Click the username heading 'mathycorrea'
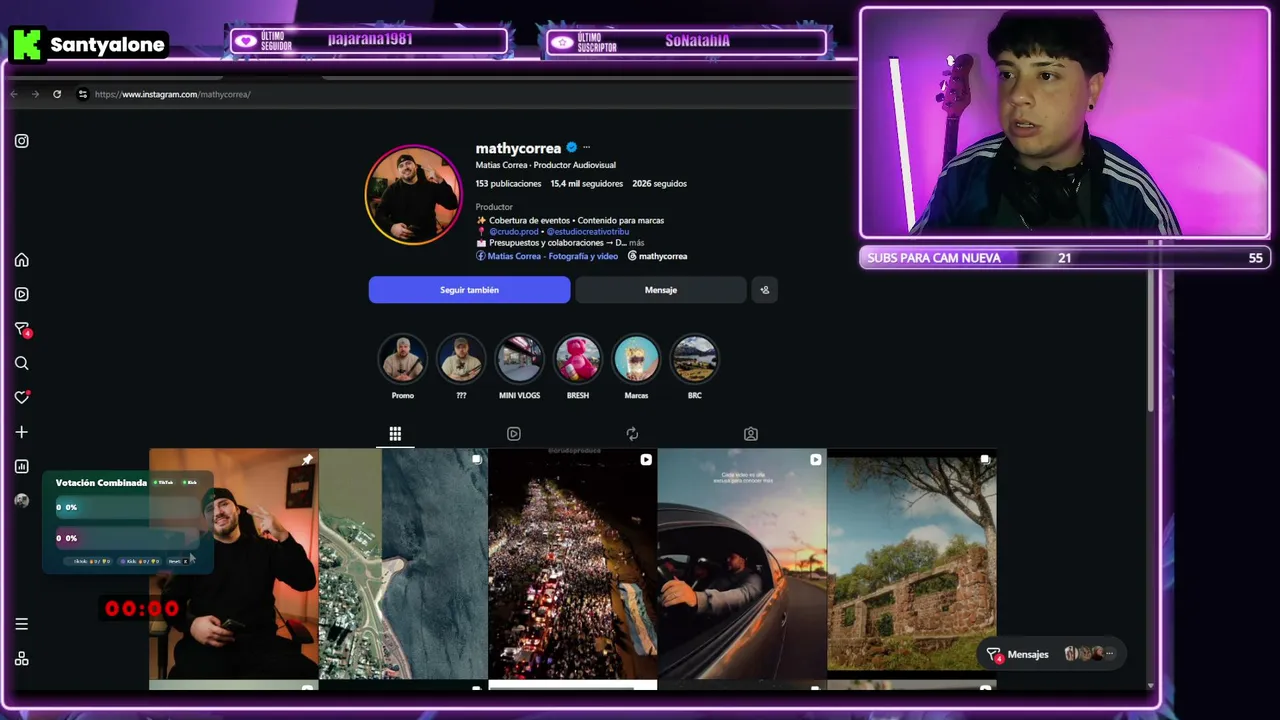The width and height of the screenshot is (1280, 720). pos(518,148)
